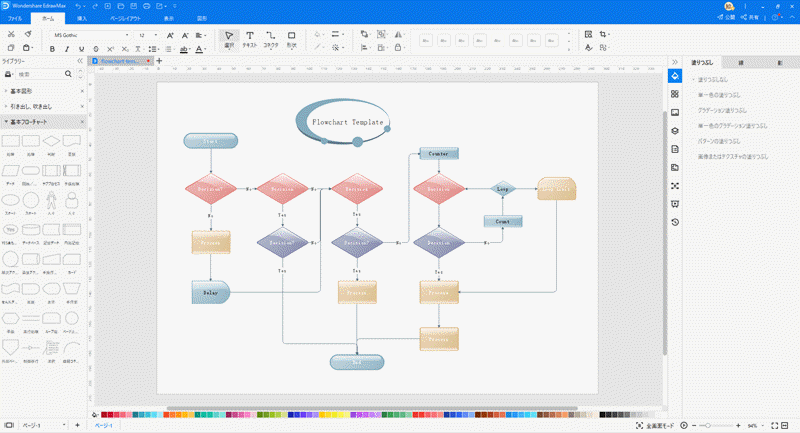Screen dimensions: 800x433
Task: Open the layers icon in right sidebar
Action: pos(675,130)
